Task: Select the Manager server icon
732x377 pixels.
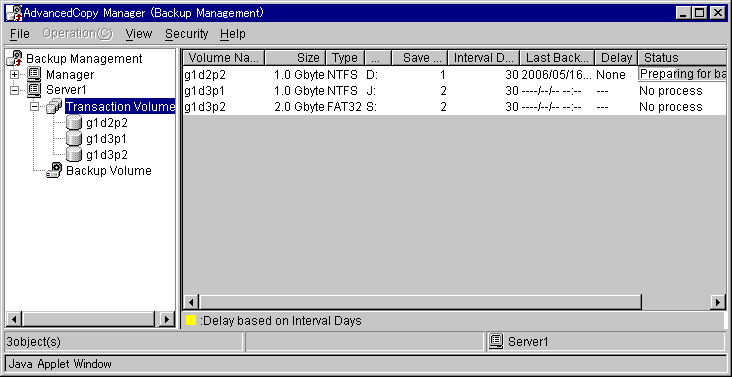Action: point(34,74)
